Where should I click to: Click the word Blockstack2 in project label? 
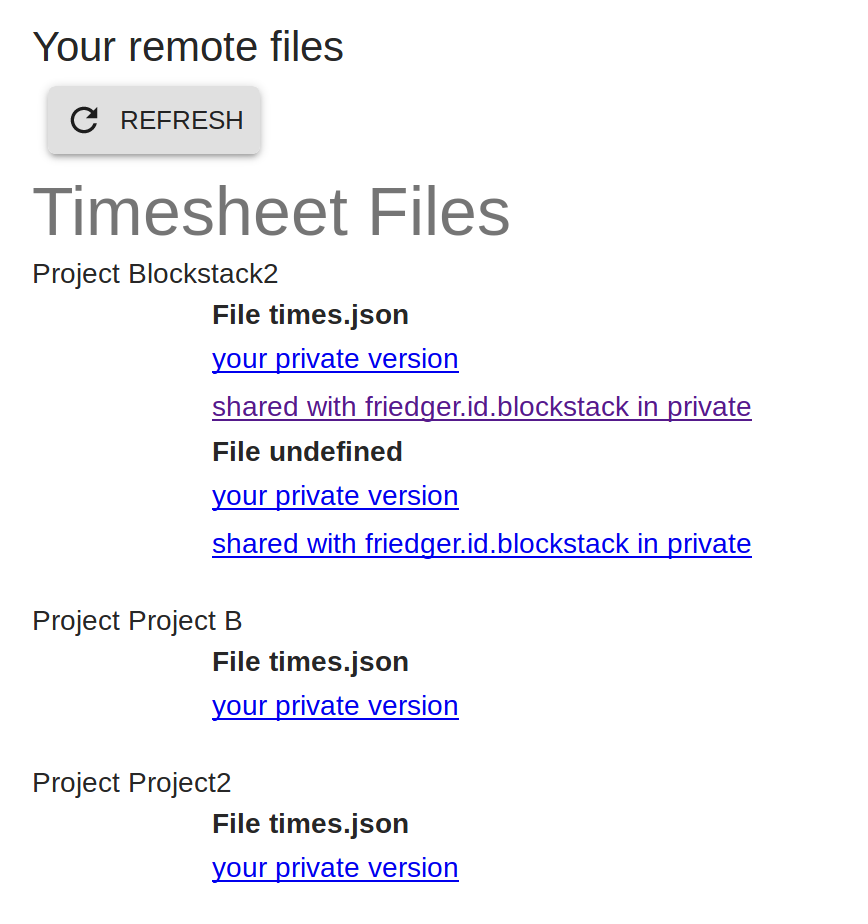click(x=203, y=274)
